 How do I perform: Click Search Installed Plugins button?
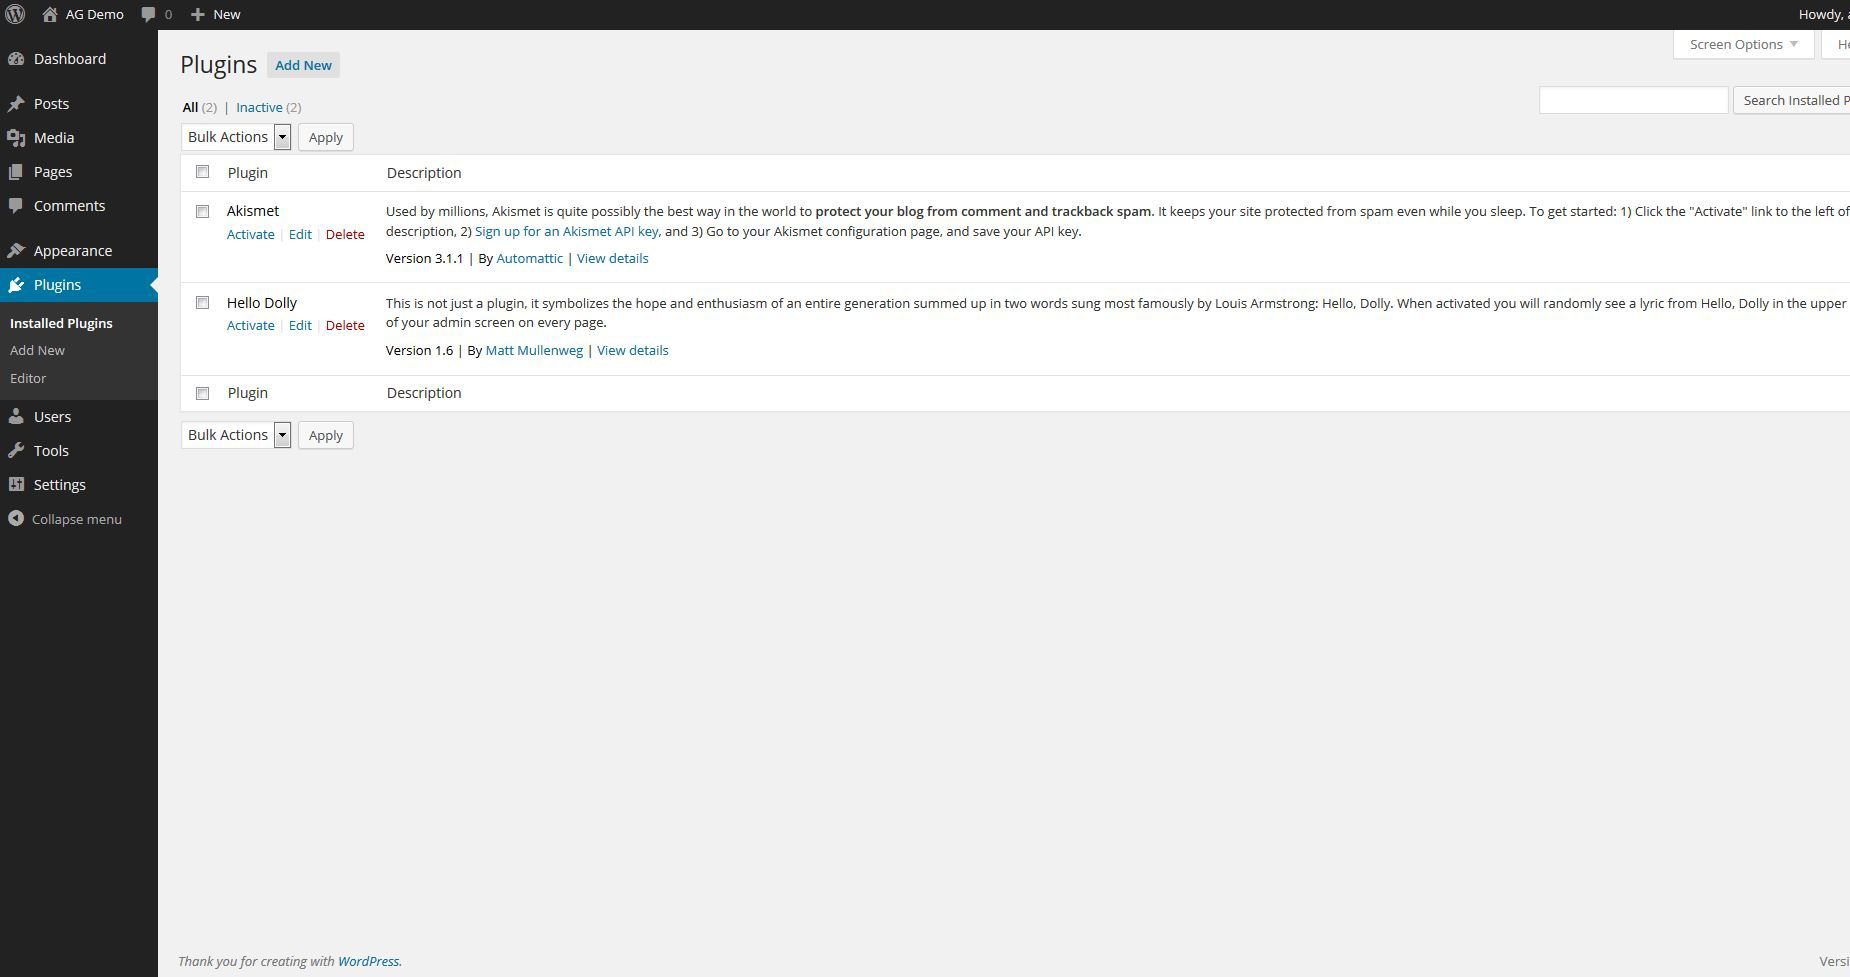(1791, 100)
